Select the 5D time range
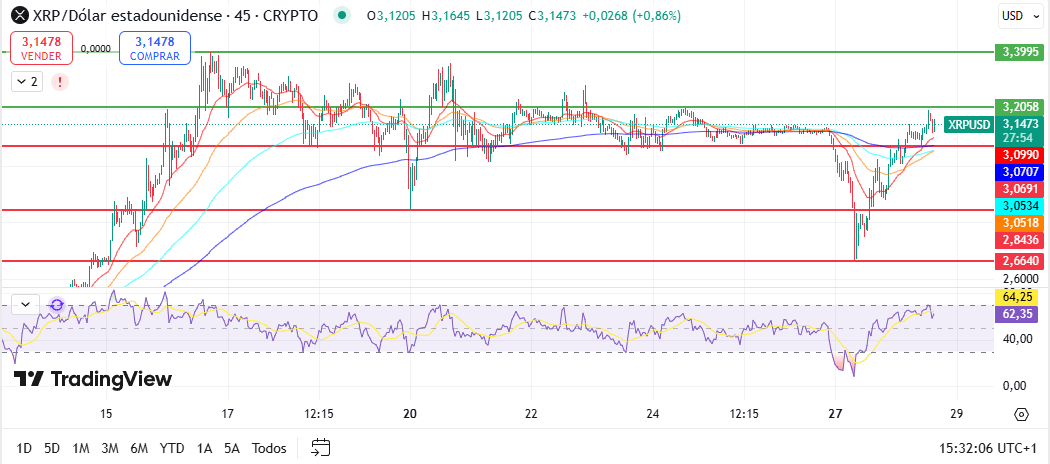Viewport: 1050px width, 464px height. [52, 448]
